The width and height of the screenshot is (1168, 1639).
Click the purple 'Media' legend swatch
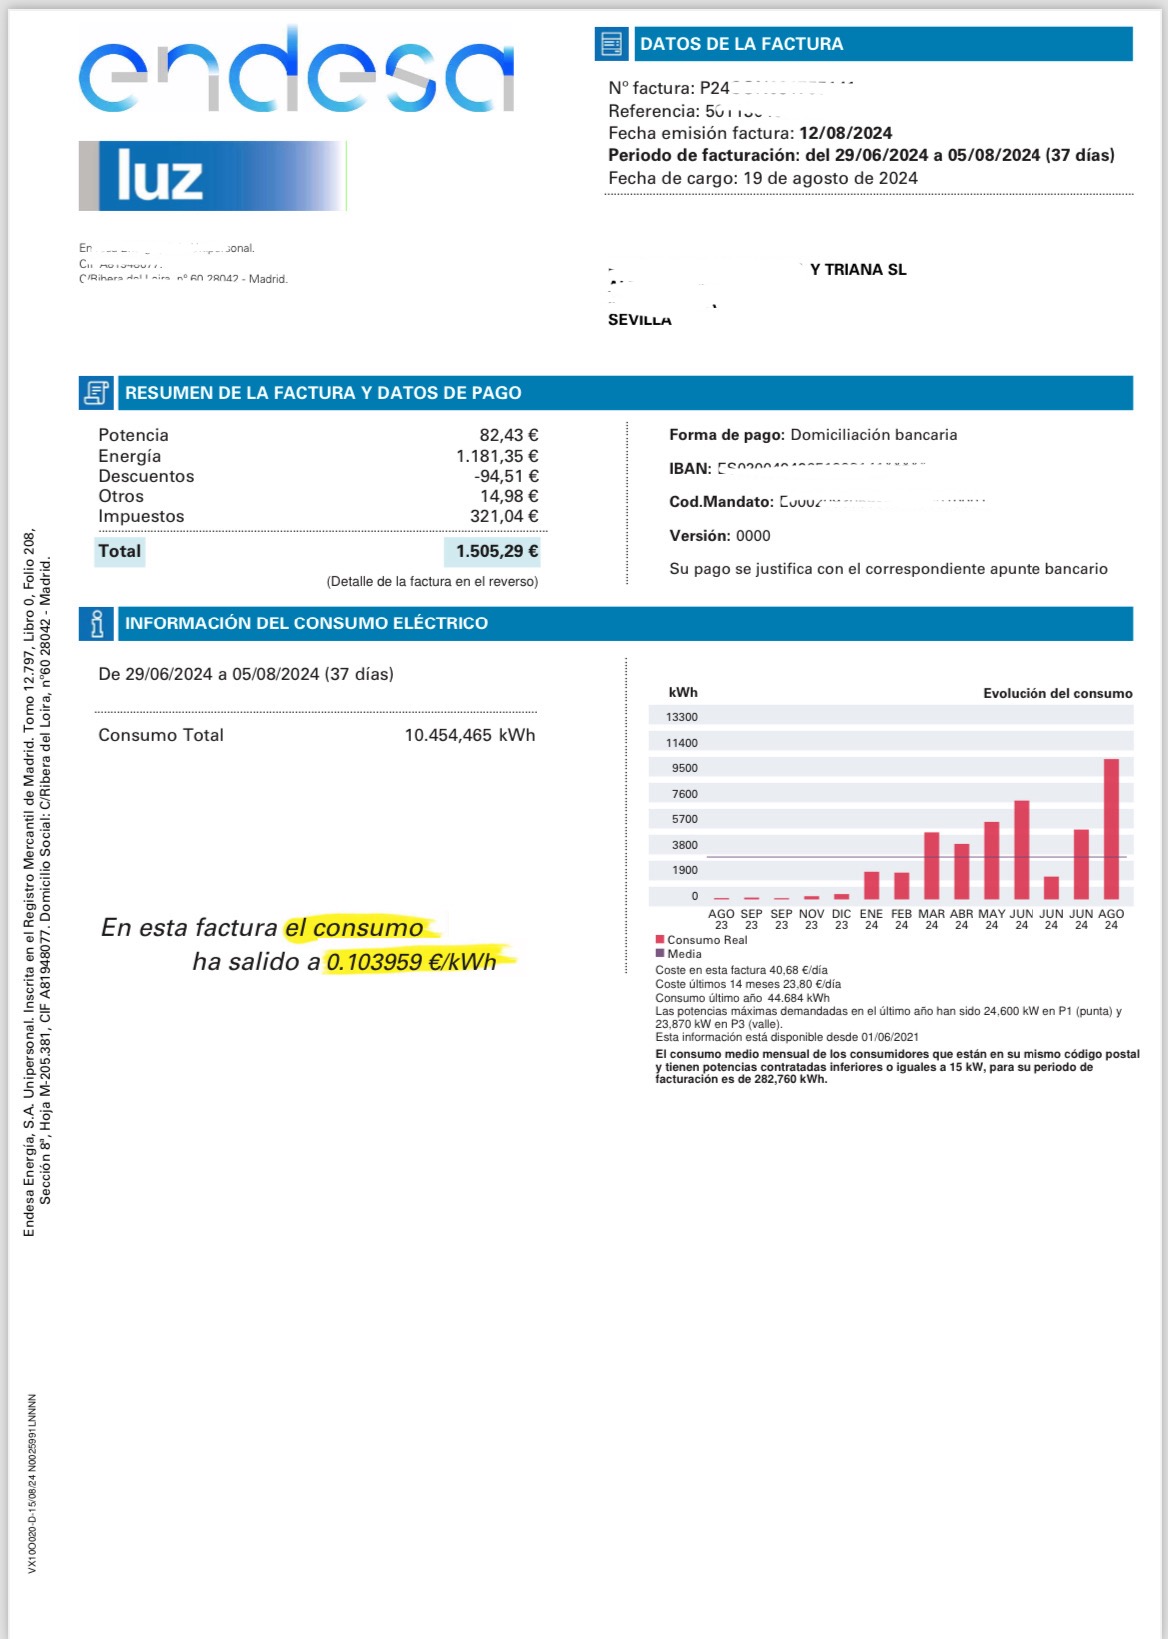click(660, 953)
